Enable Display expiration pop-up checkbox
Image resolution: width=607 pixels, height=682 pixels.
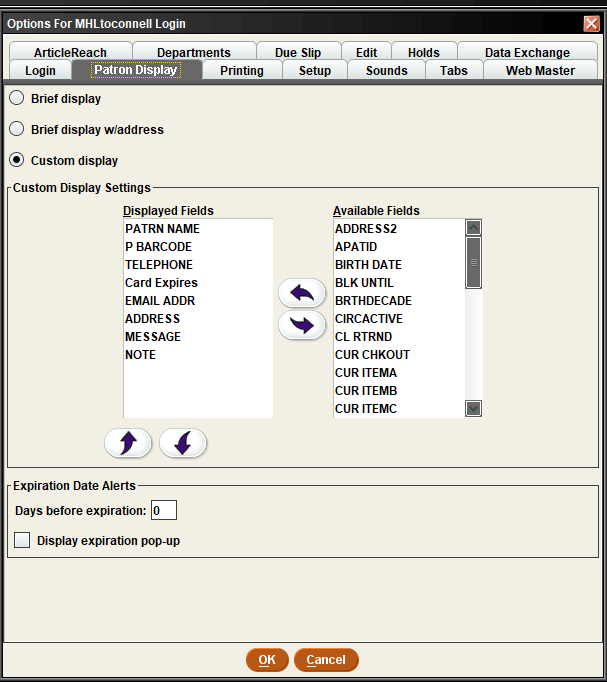[22, 540]
